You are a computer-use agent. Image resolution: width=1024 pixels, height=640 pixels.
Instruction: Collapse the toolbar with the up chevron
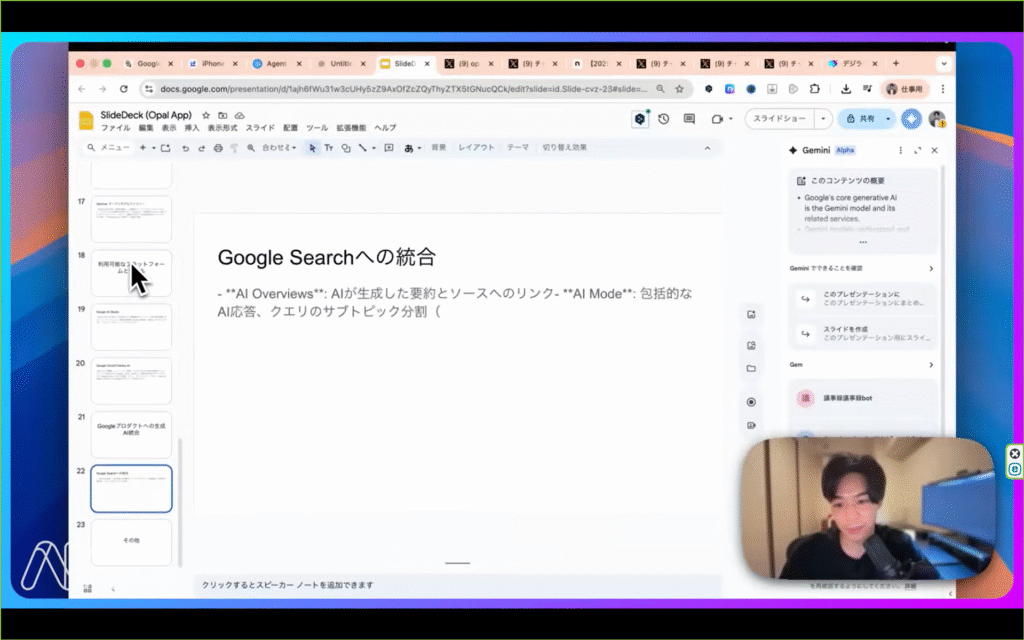click(x=708, y=148)
